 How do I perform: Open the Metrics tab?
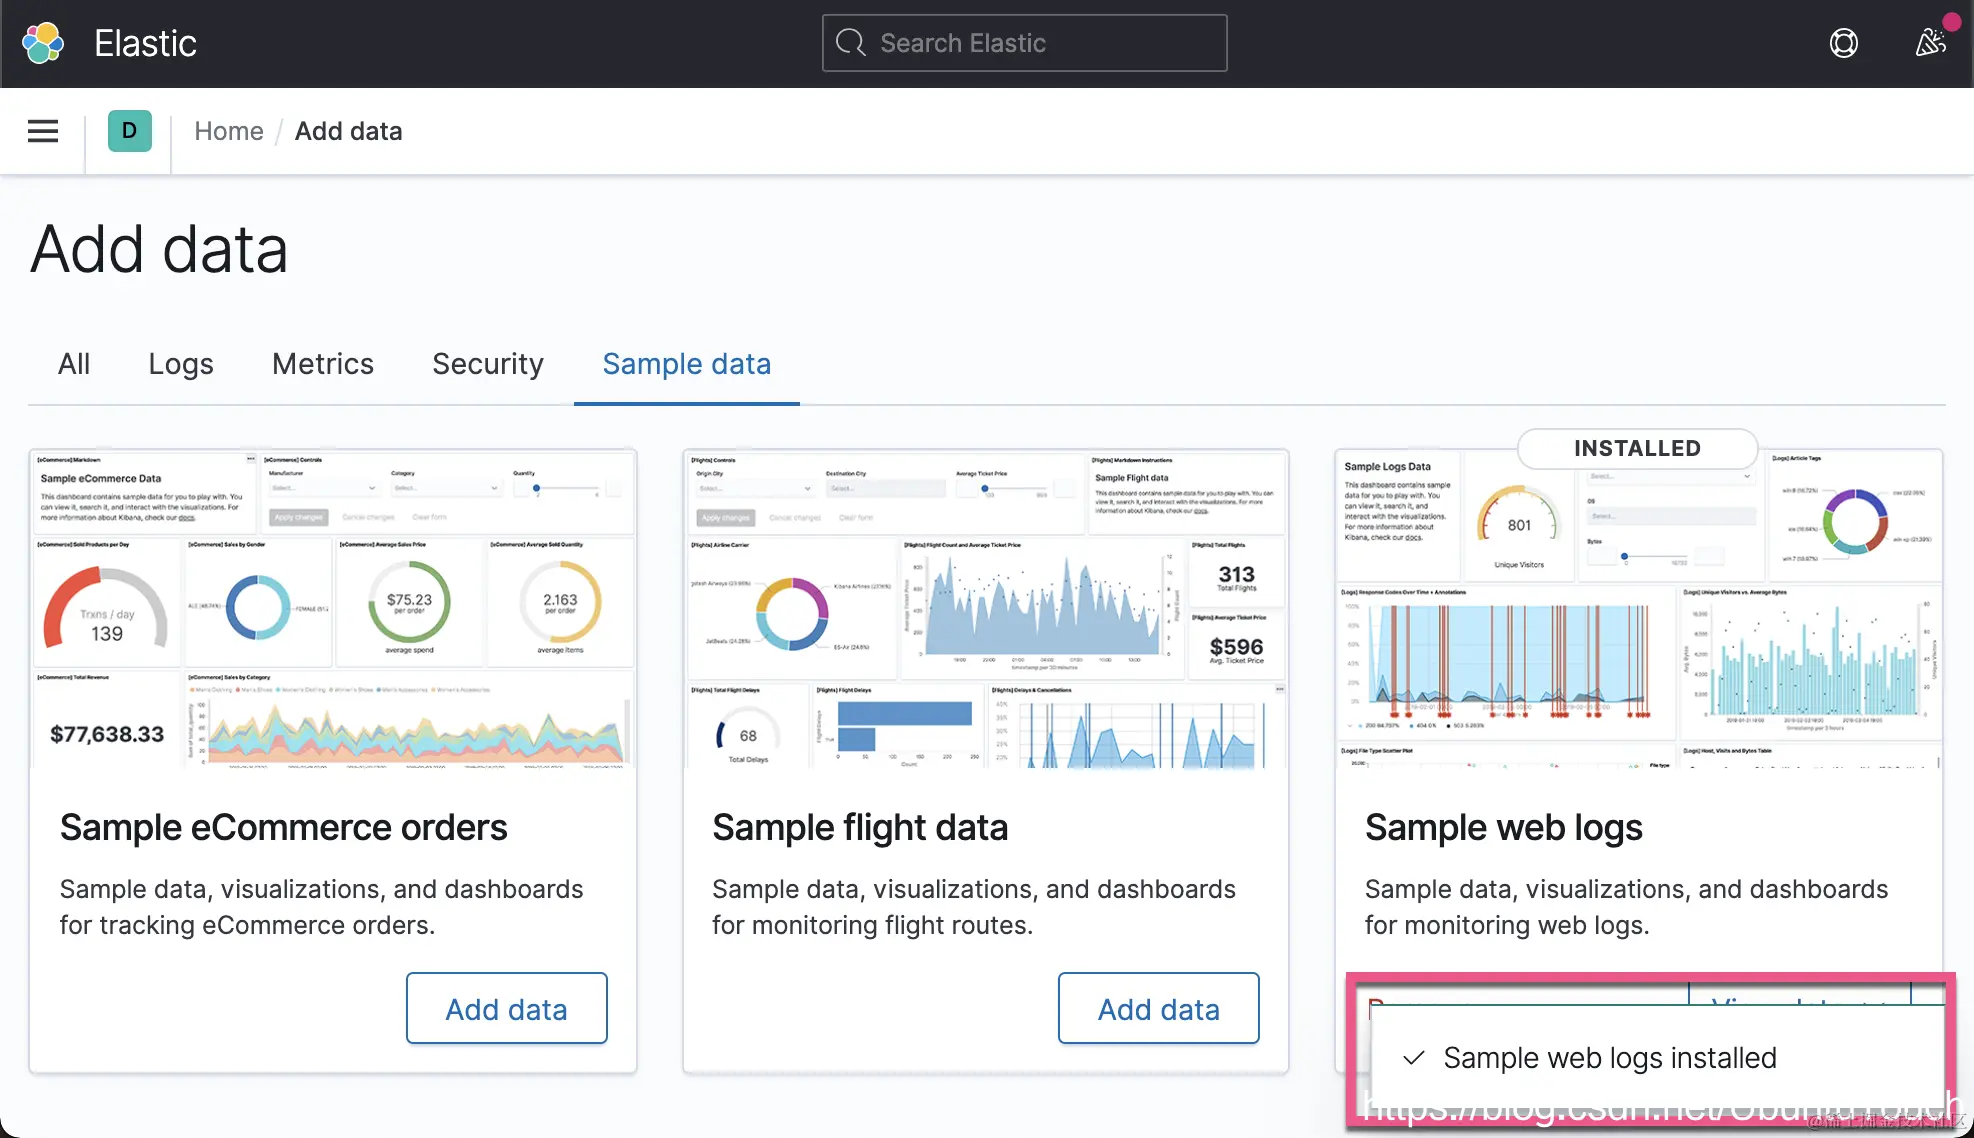point(322,364)
